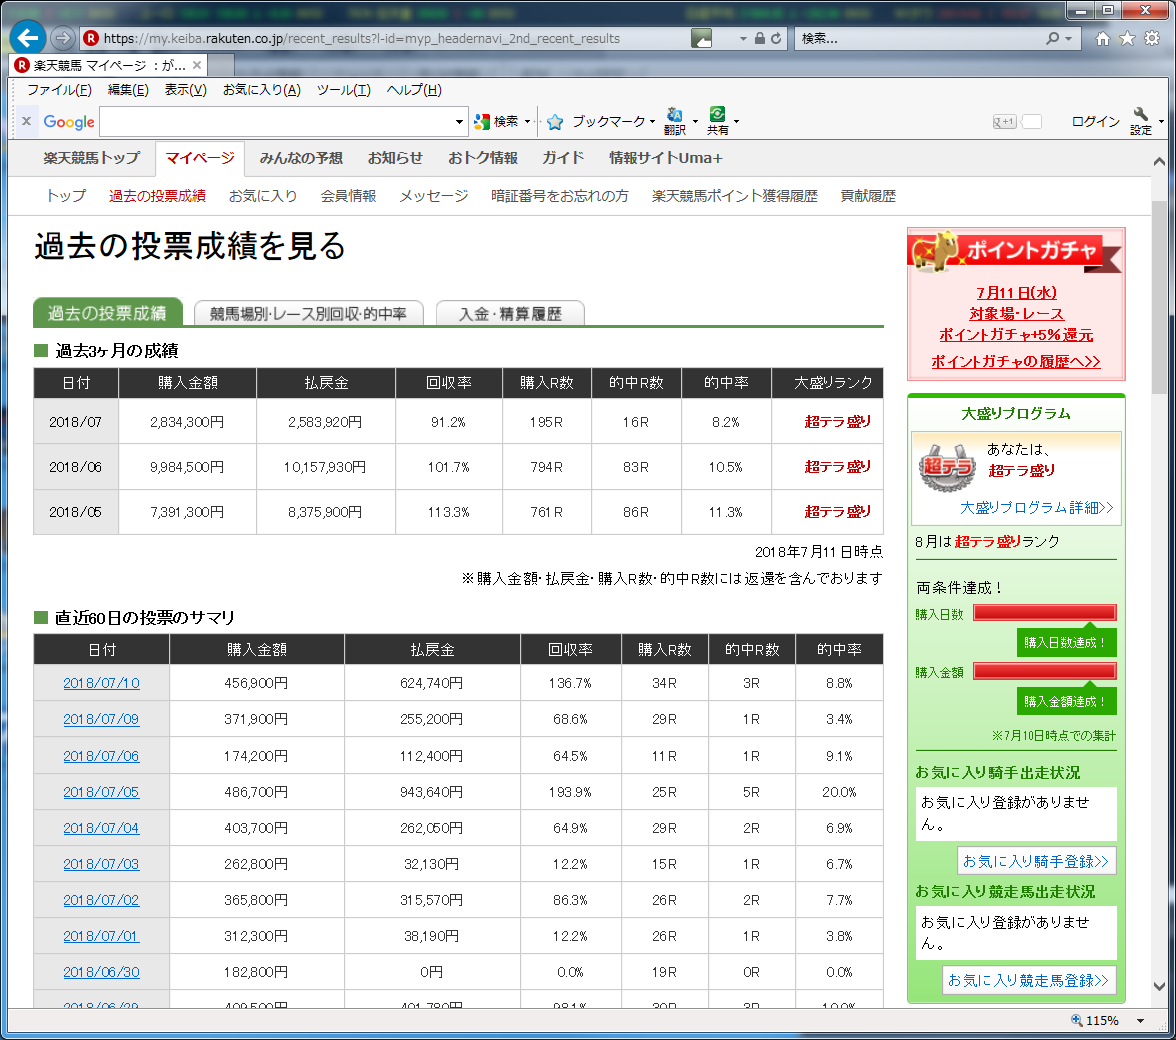Click the Google toolbar 設定 wrench icon
Image resolution: width=1176 pixels, height=1040 pixels.
(1141, 121)
